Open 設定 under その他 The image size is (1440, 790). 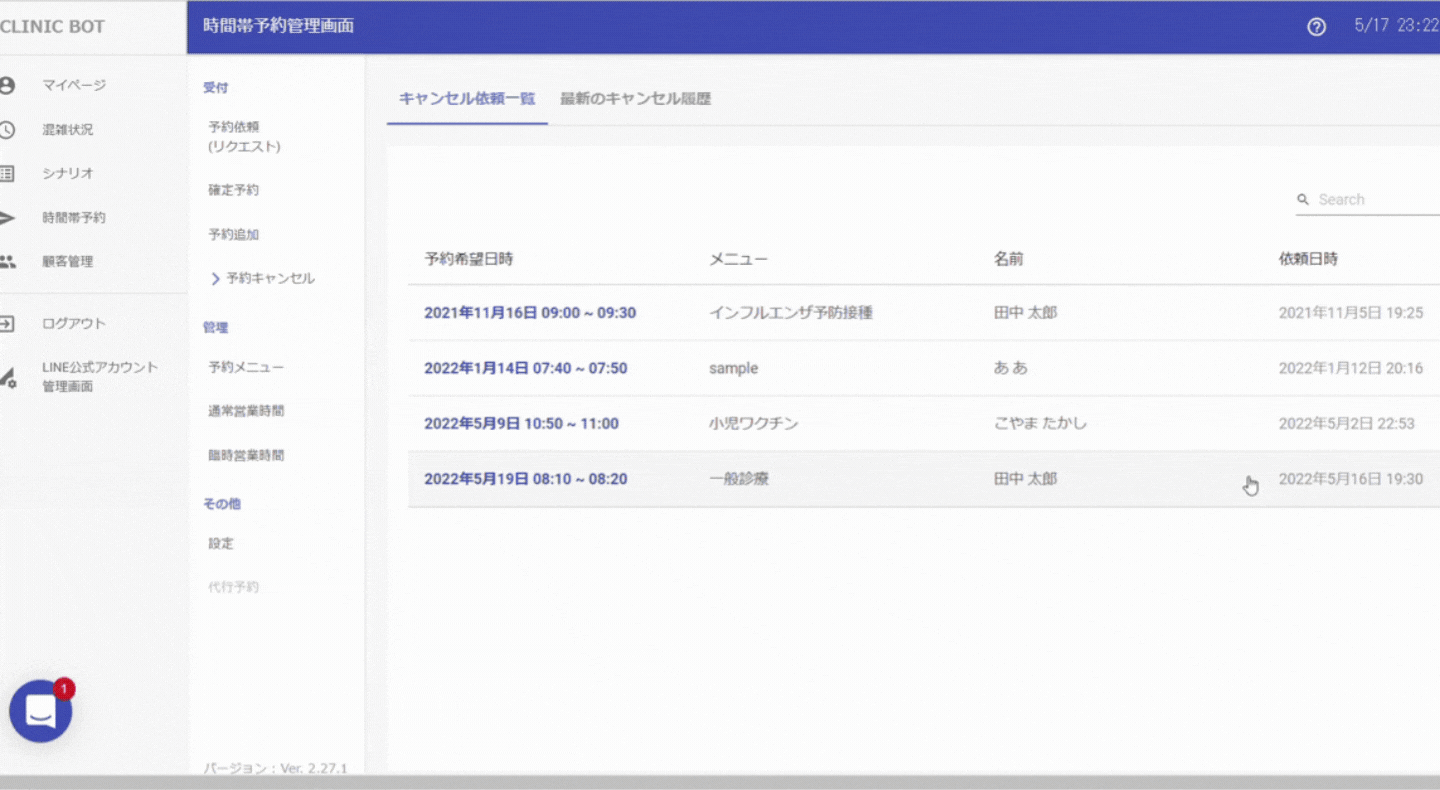tap(221, 543)
